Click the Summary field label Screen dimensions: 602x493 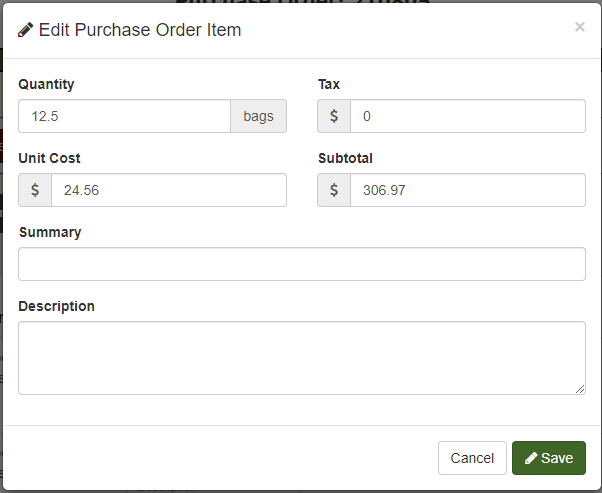click(x=50, y=232)
